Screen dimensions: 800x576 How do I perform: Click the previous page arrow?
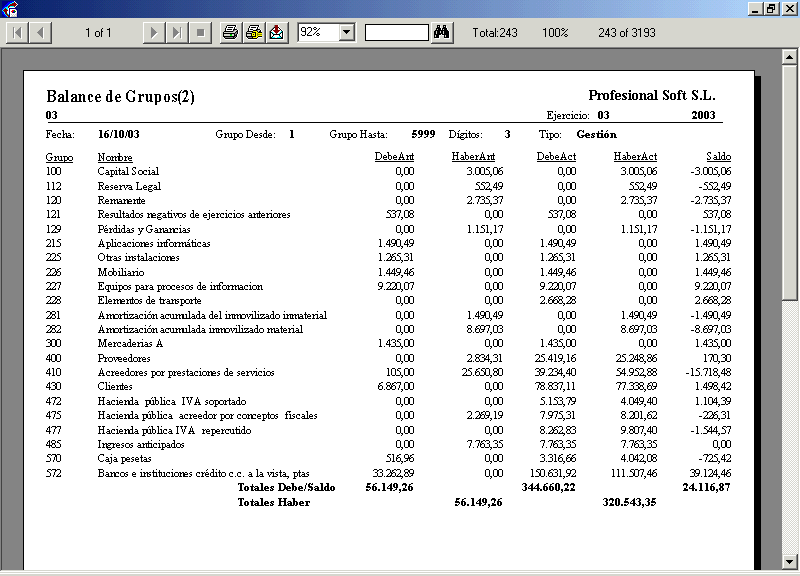(41, 33)
